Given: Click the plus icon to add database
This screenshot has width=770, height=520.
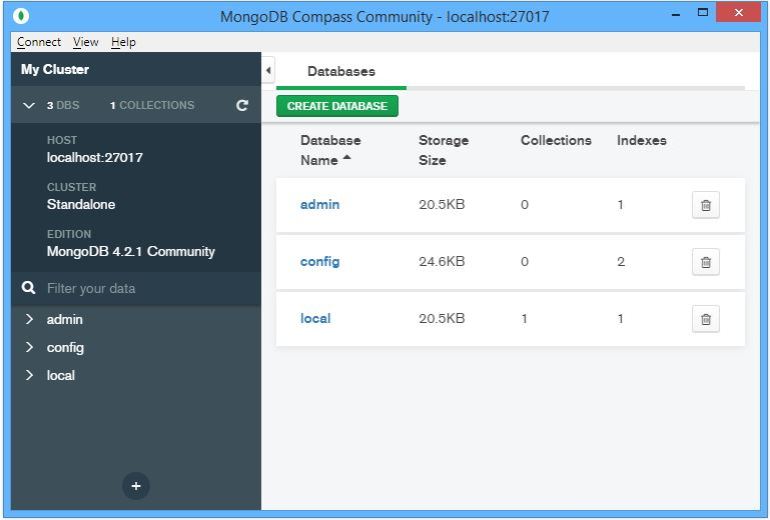Looking at the screenshot, I should pyautogui.click(x=136, y=486).
